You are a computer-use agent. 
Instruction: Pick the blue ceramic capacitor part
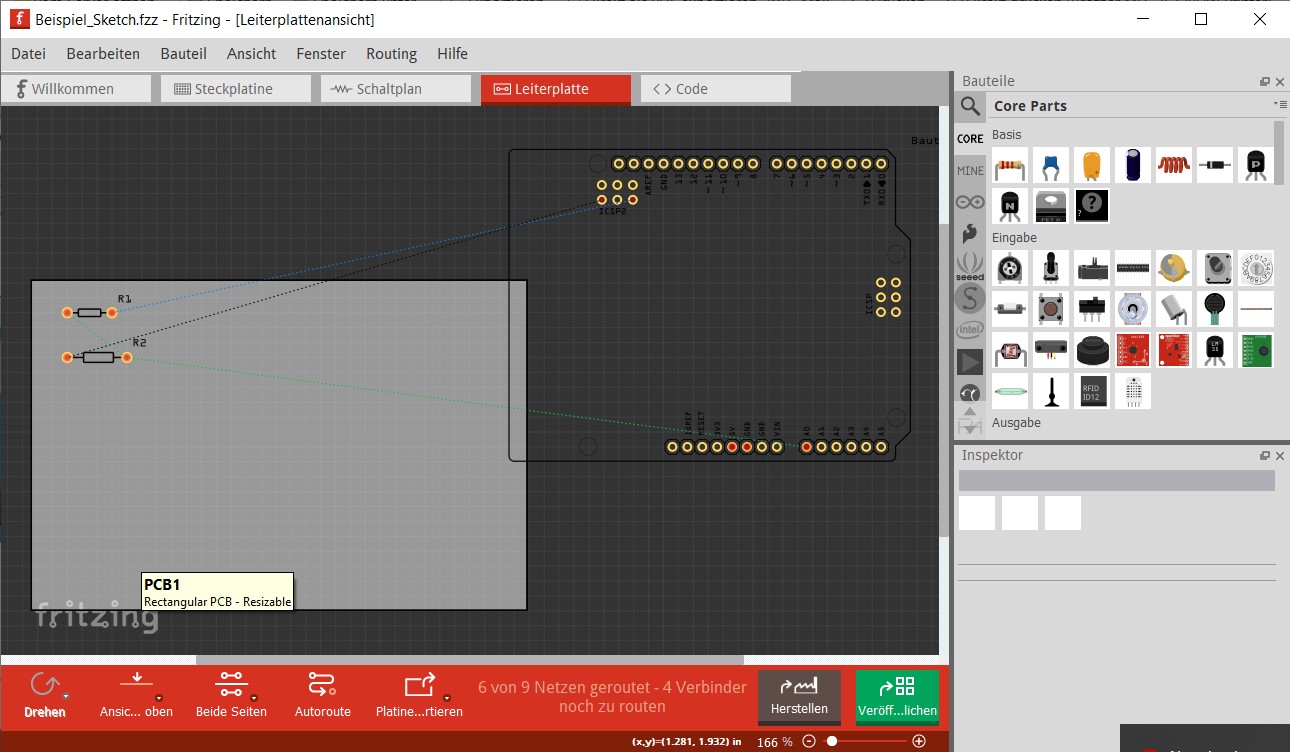pos(1051,165)
